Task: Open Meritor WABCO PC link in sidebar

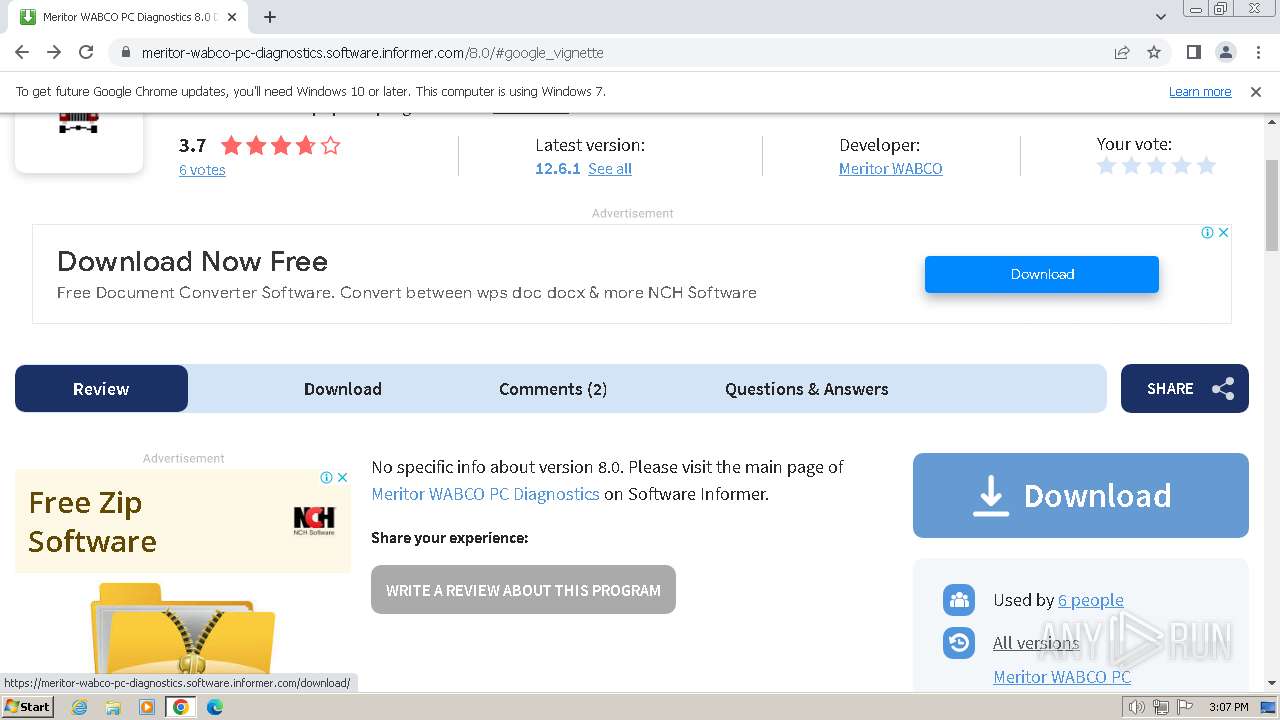Action: point(1062,677)
